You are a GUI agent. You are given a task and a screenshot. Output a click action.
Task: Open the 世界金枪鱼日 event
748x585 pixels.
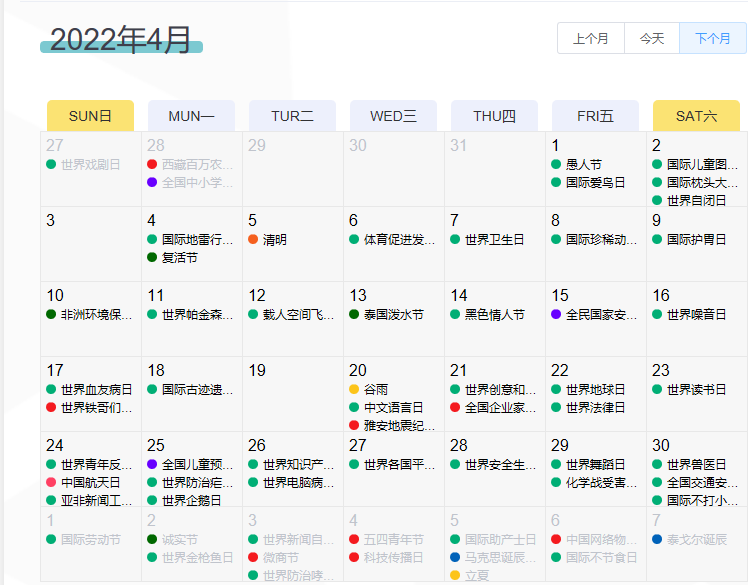click(197, 558)
